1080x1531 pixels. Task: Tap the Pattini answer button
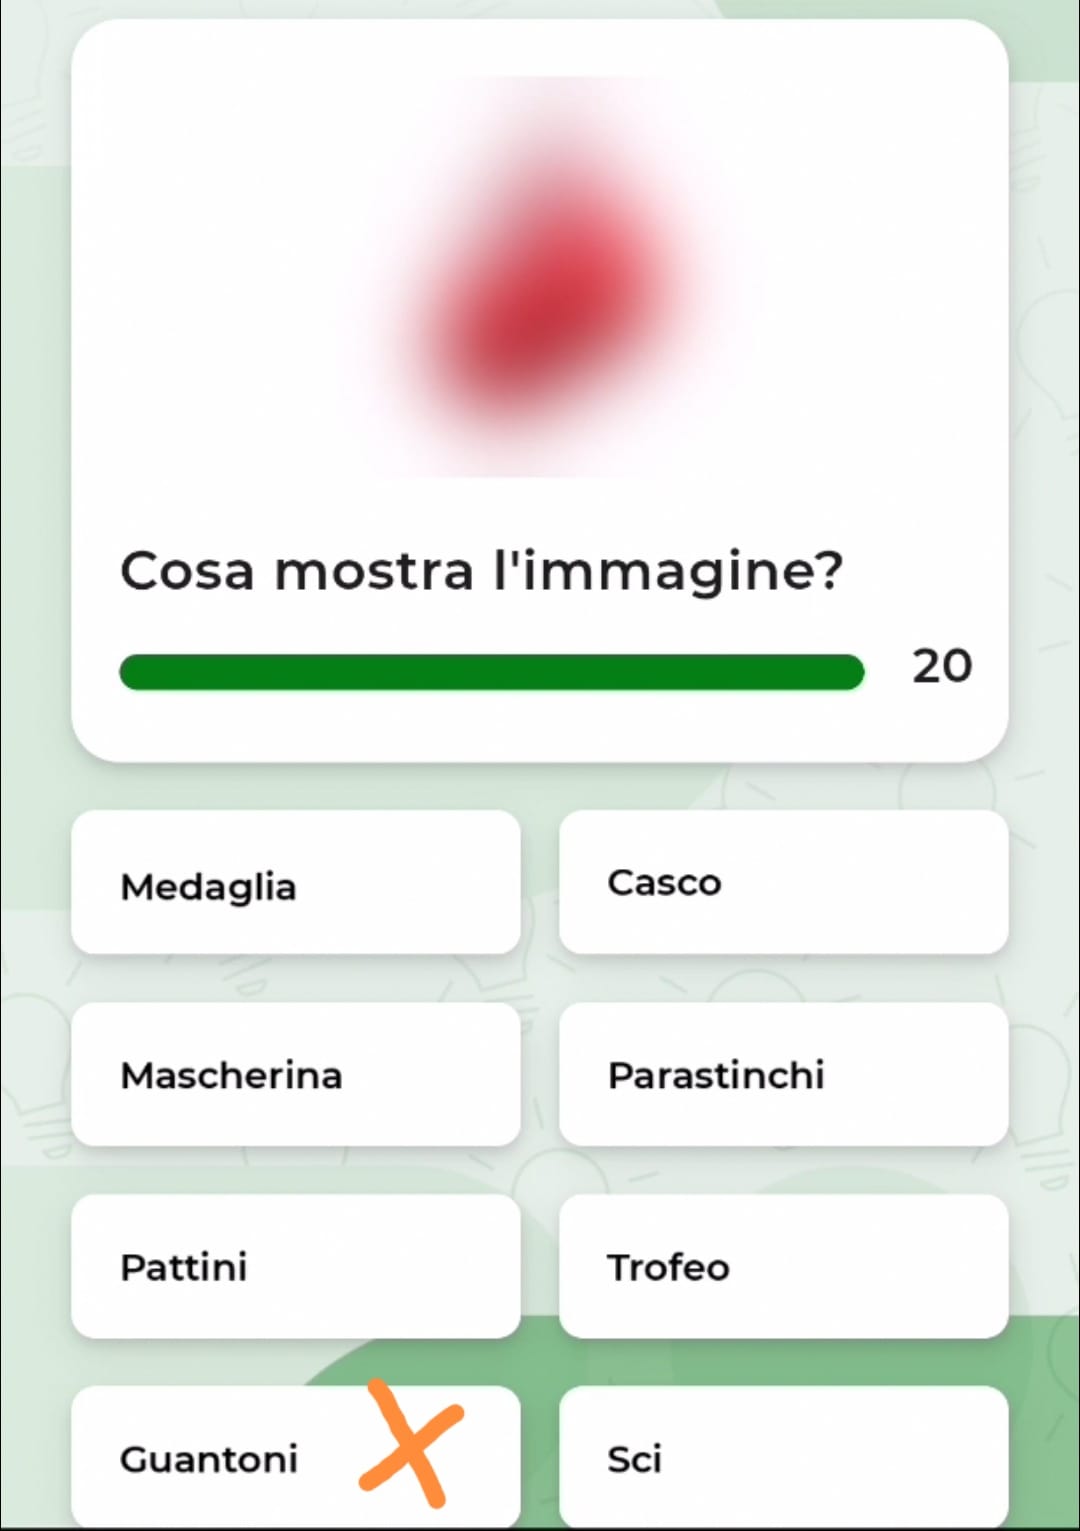[x=295, y=1266]
